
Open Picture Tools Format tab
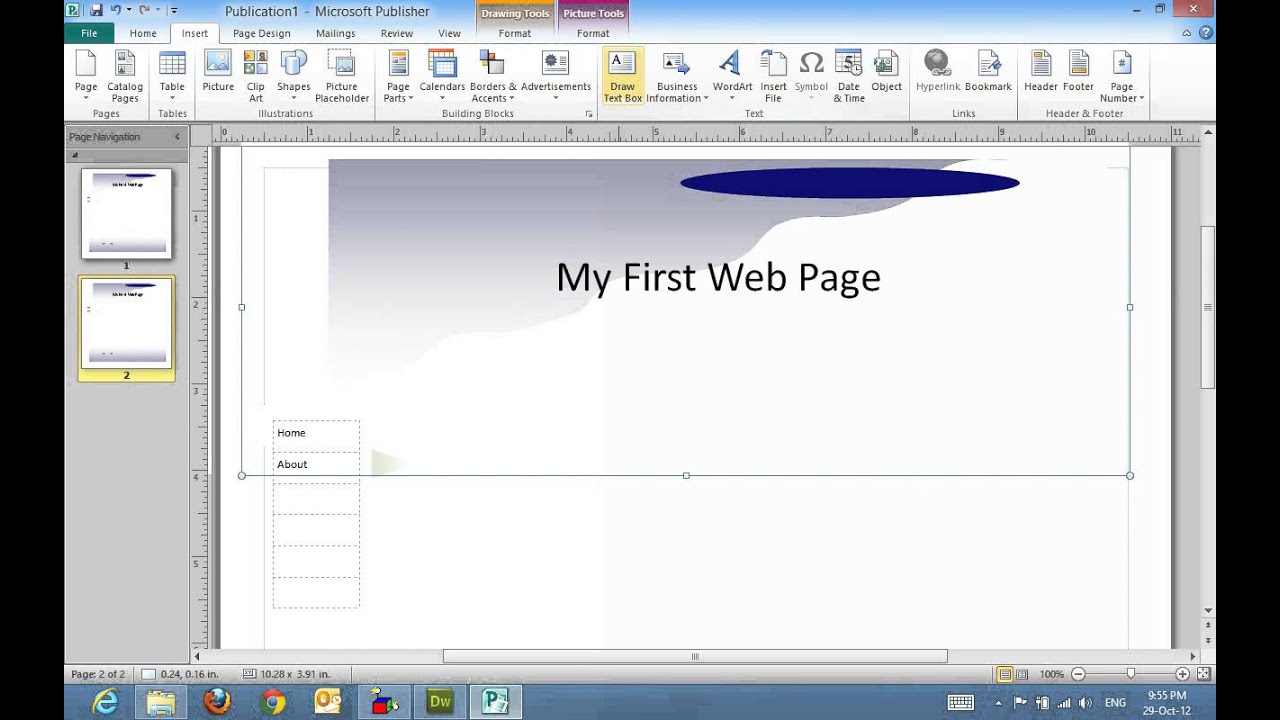(593, 33)
